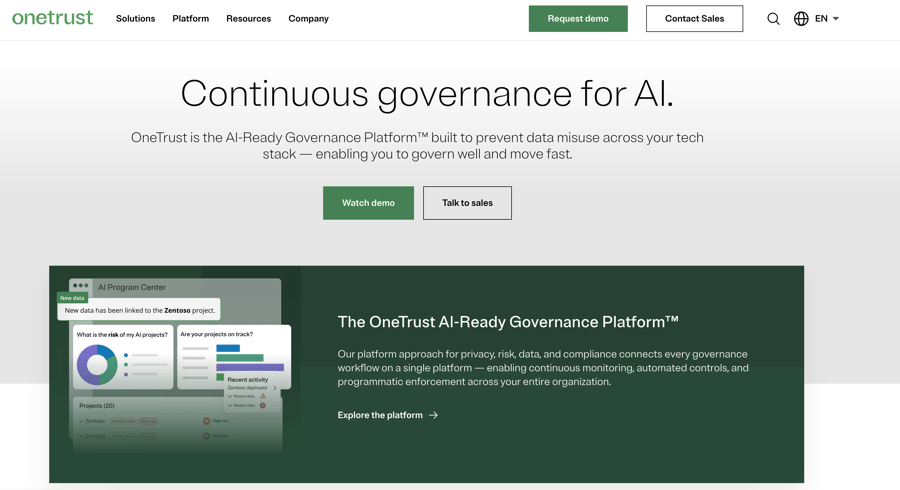Click the risk donut chart graphic
This screenshot has height=490, width=900.
[97, 365]
